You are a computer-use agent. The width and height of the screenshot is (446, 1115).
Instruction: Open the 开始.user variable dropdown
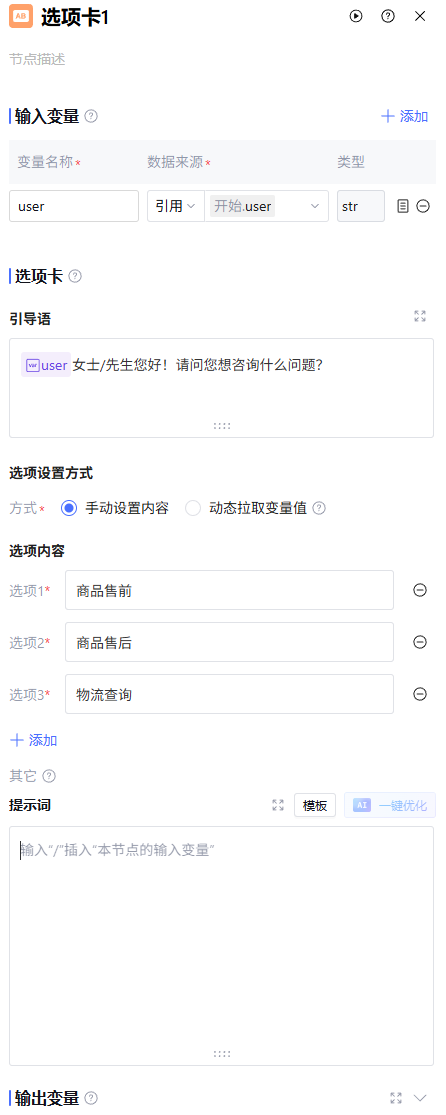click(267, 206)
